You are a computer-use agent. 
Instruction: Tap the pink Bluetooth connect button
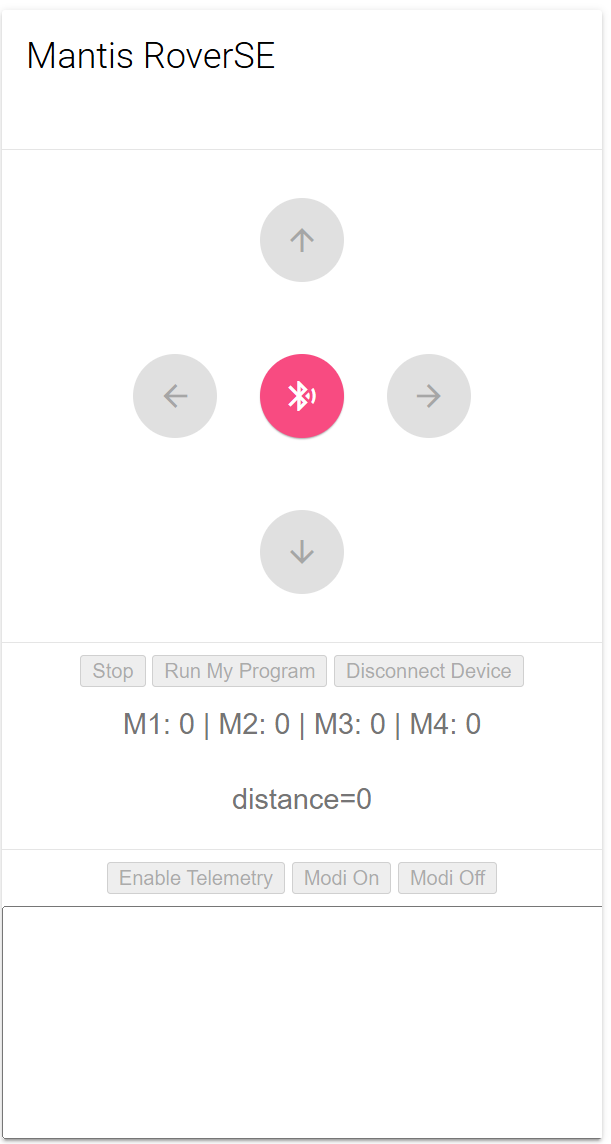pyautogui.click(x=302, y=396)
